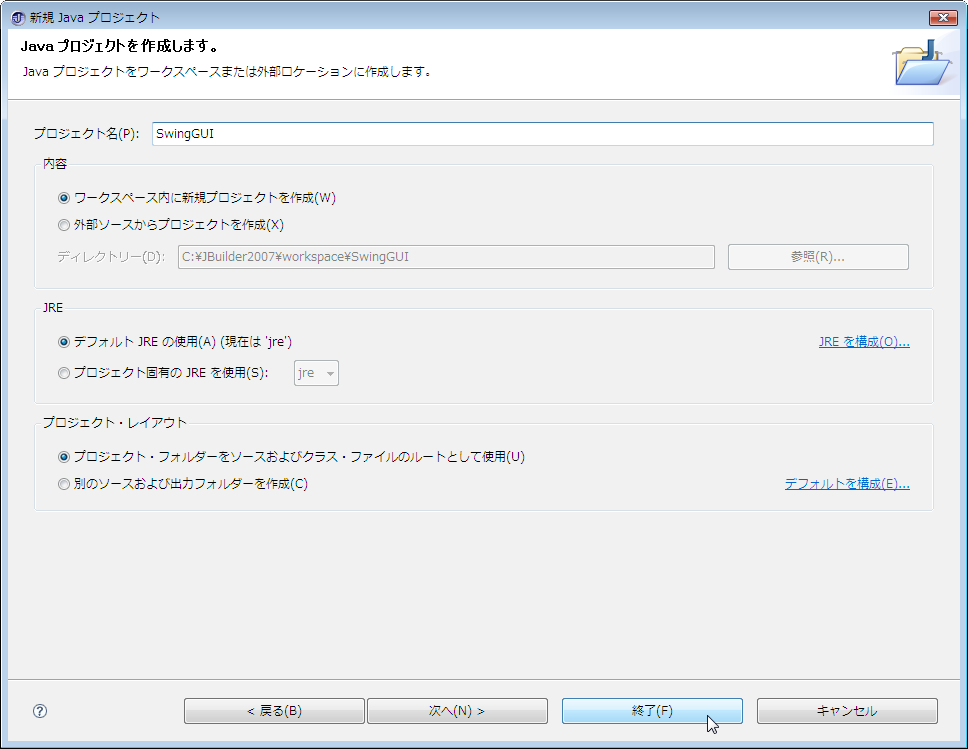968x749 pixels.
Task: Select 外部ソースからプロジェクトを作成 radio option
Action: point(65,225)
